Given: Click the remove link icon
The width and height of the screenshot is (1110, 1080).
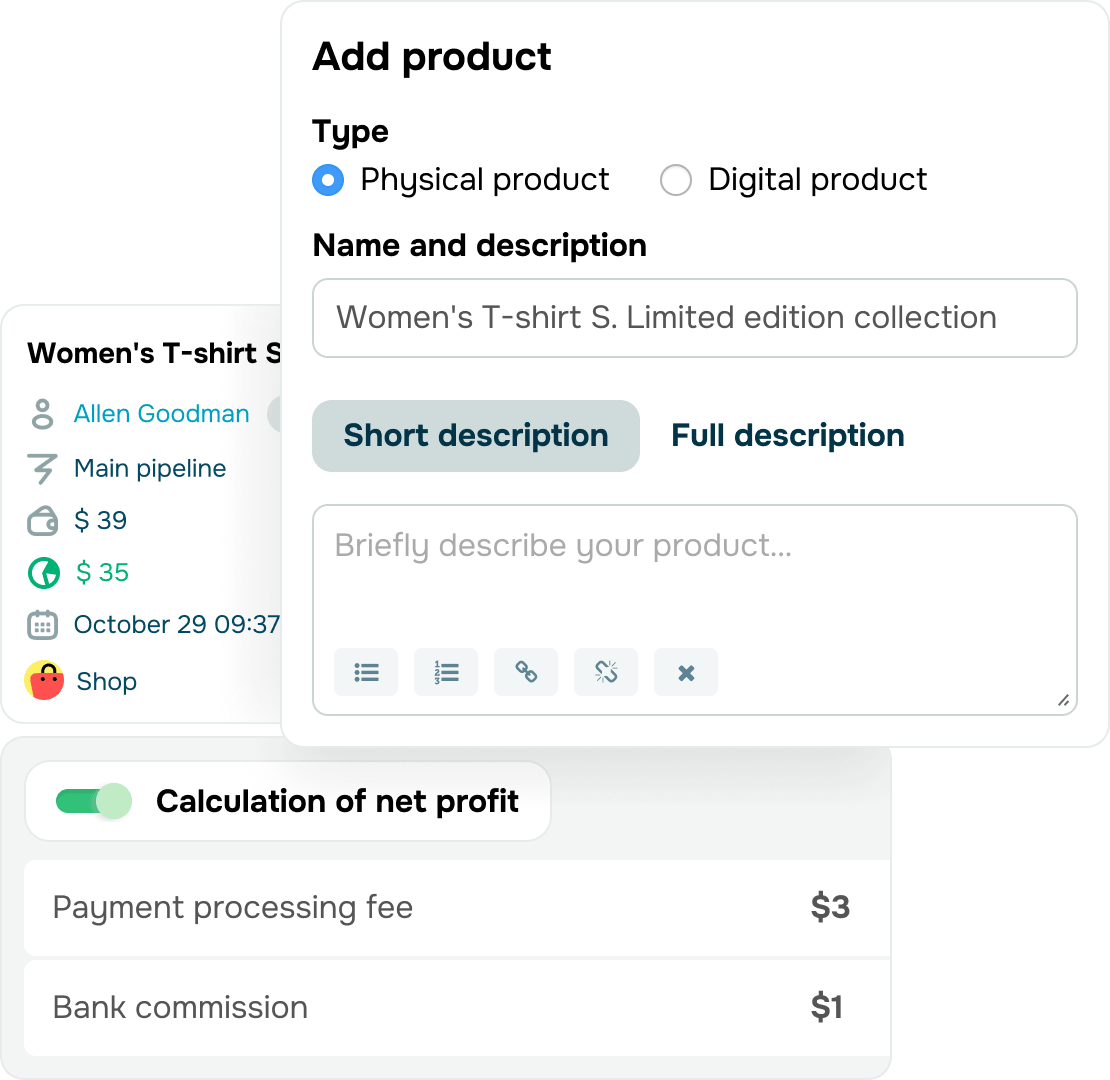Looking at the screenshot, I should pos(606,672).
